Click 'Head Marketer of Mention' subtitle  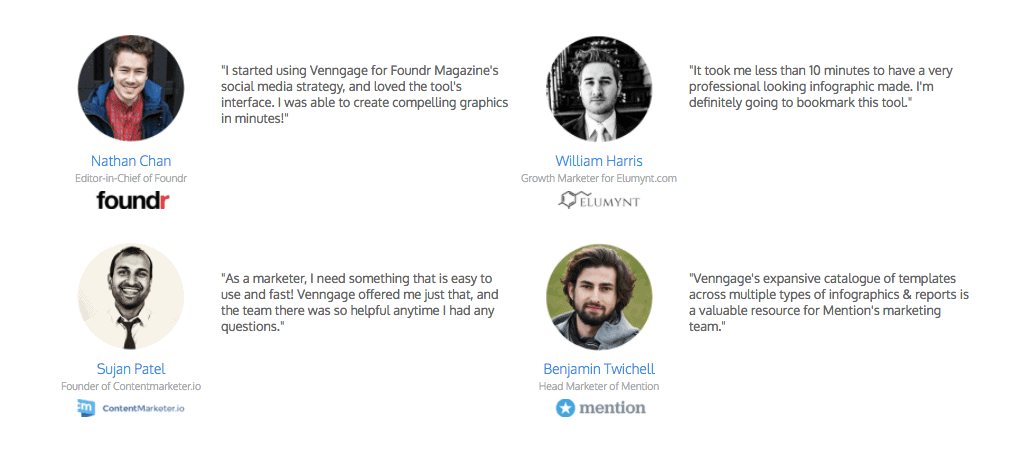[598, 386]
